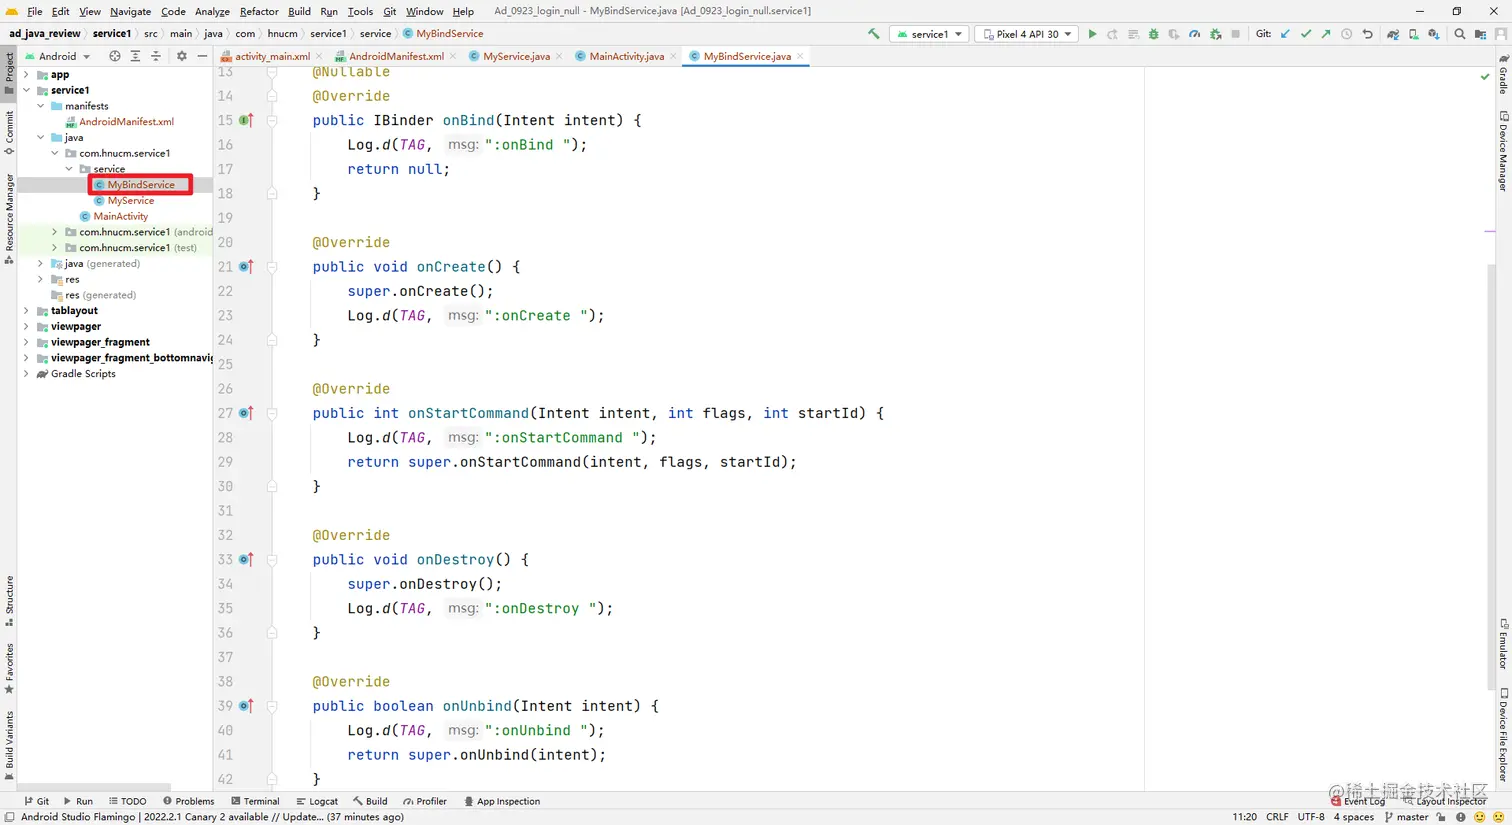Click the Attach Debugger to Android Process icon
The image size is (1512, 825).
click(1215, 34)
